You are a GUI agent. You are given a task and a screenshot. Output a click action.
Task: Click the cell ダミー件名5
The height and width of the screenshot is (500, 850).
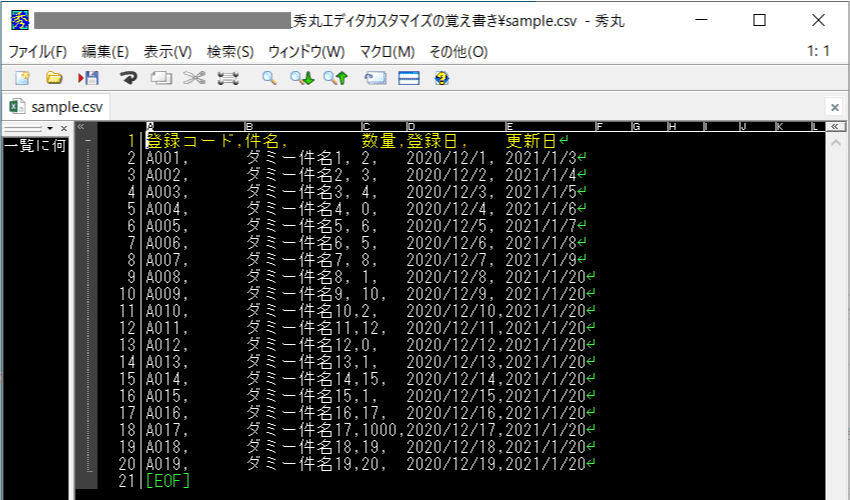coord(294,226)
